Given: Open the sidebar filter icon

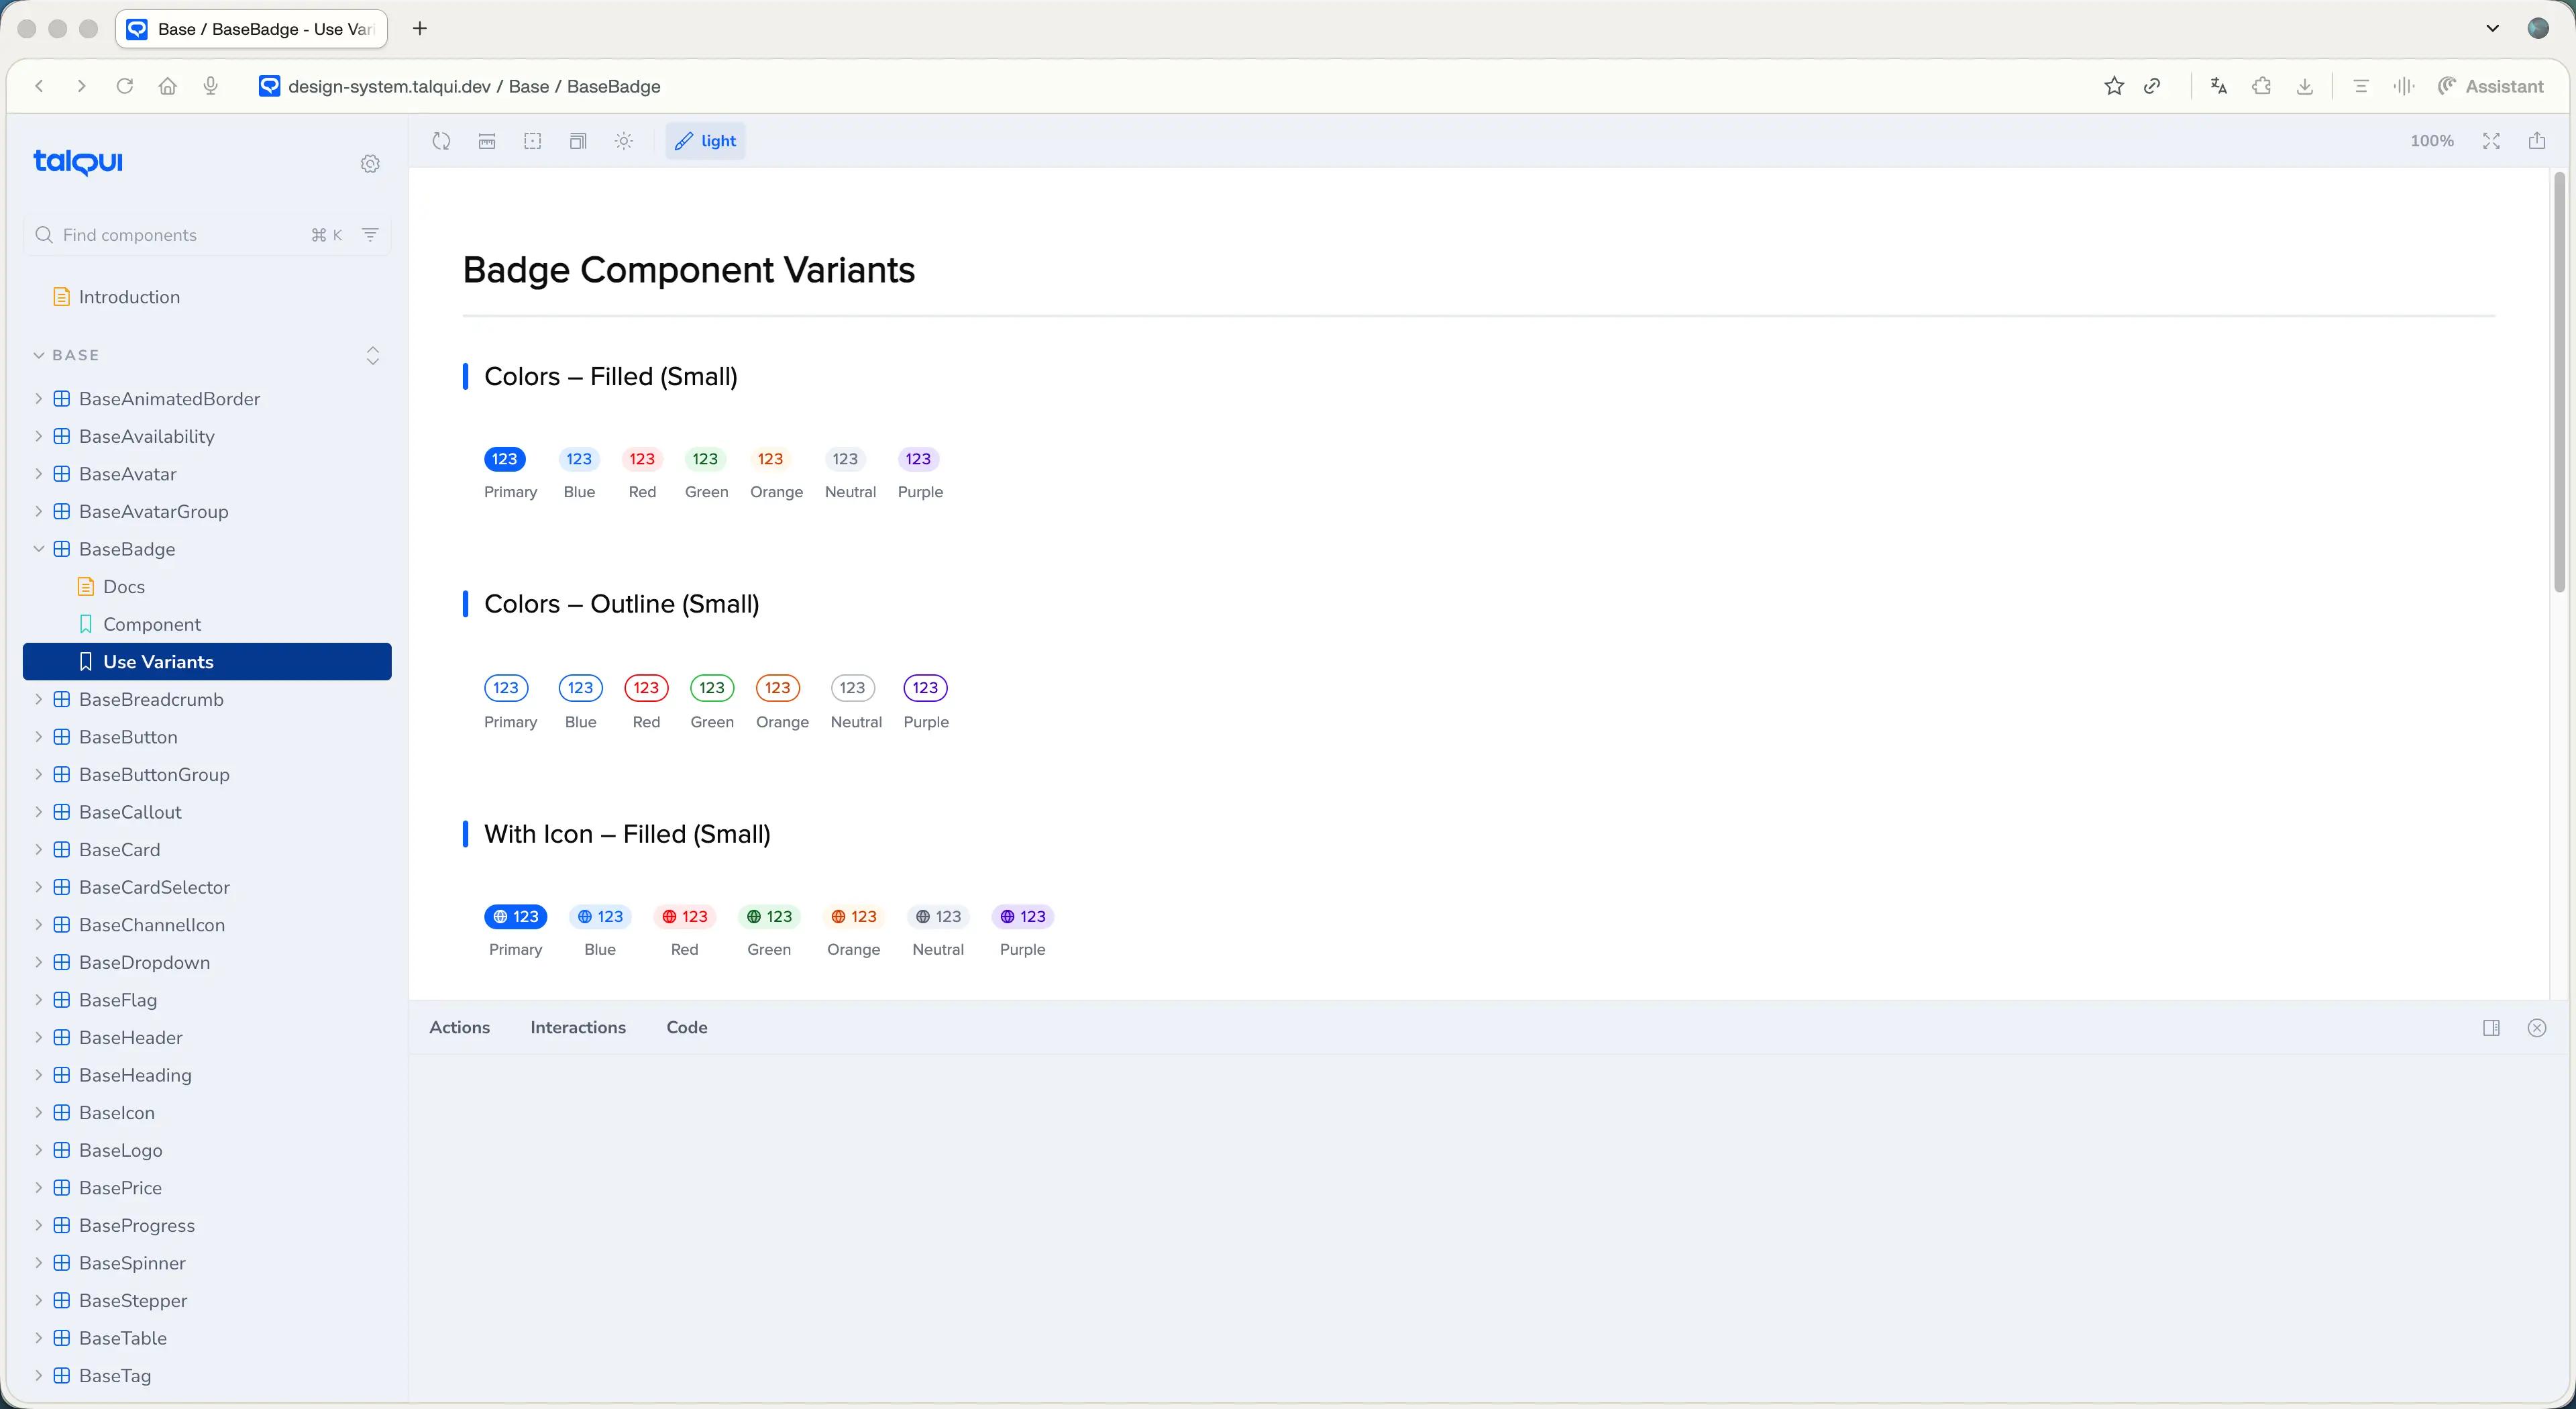Looking at the screenshot, I should 370,235.
